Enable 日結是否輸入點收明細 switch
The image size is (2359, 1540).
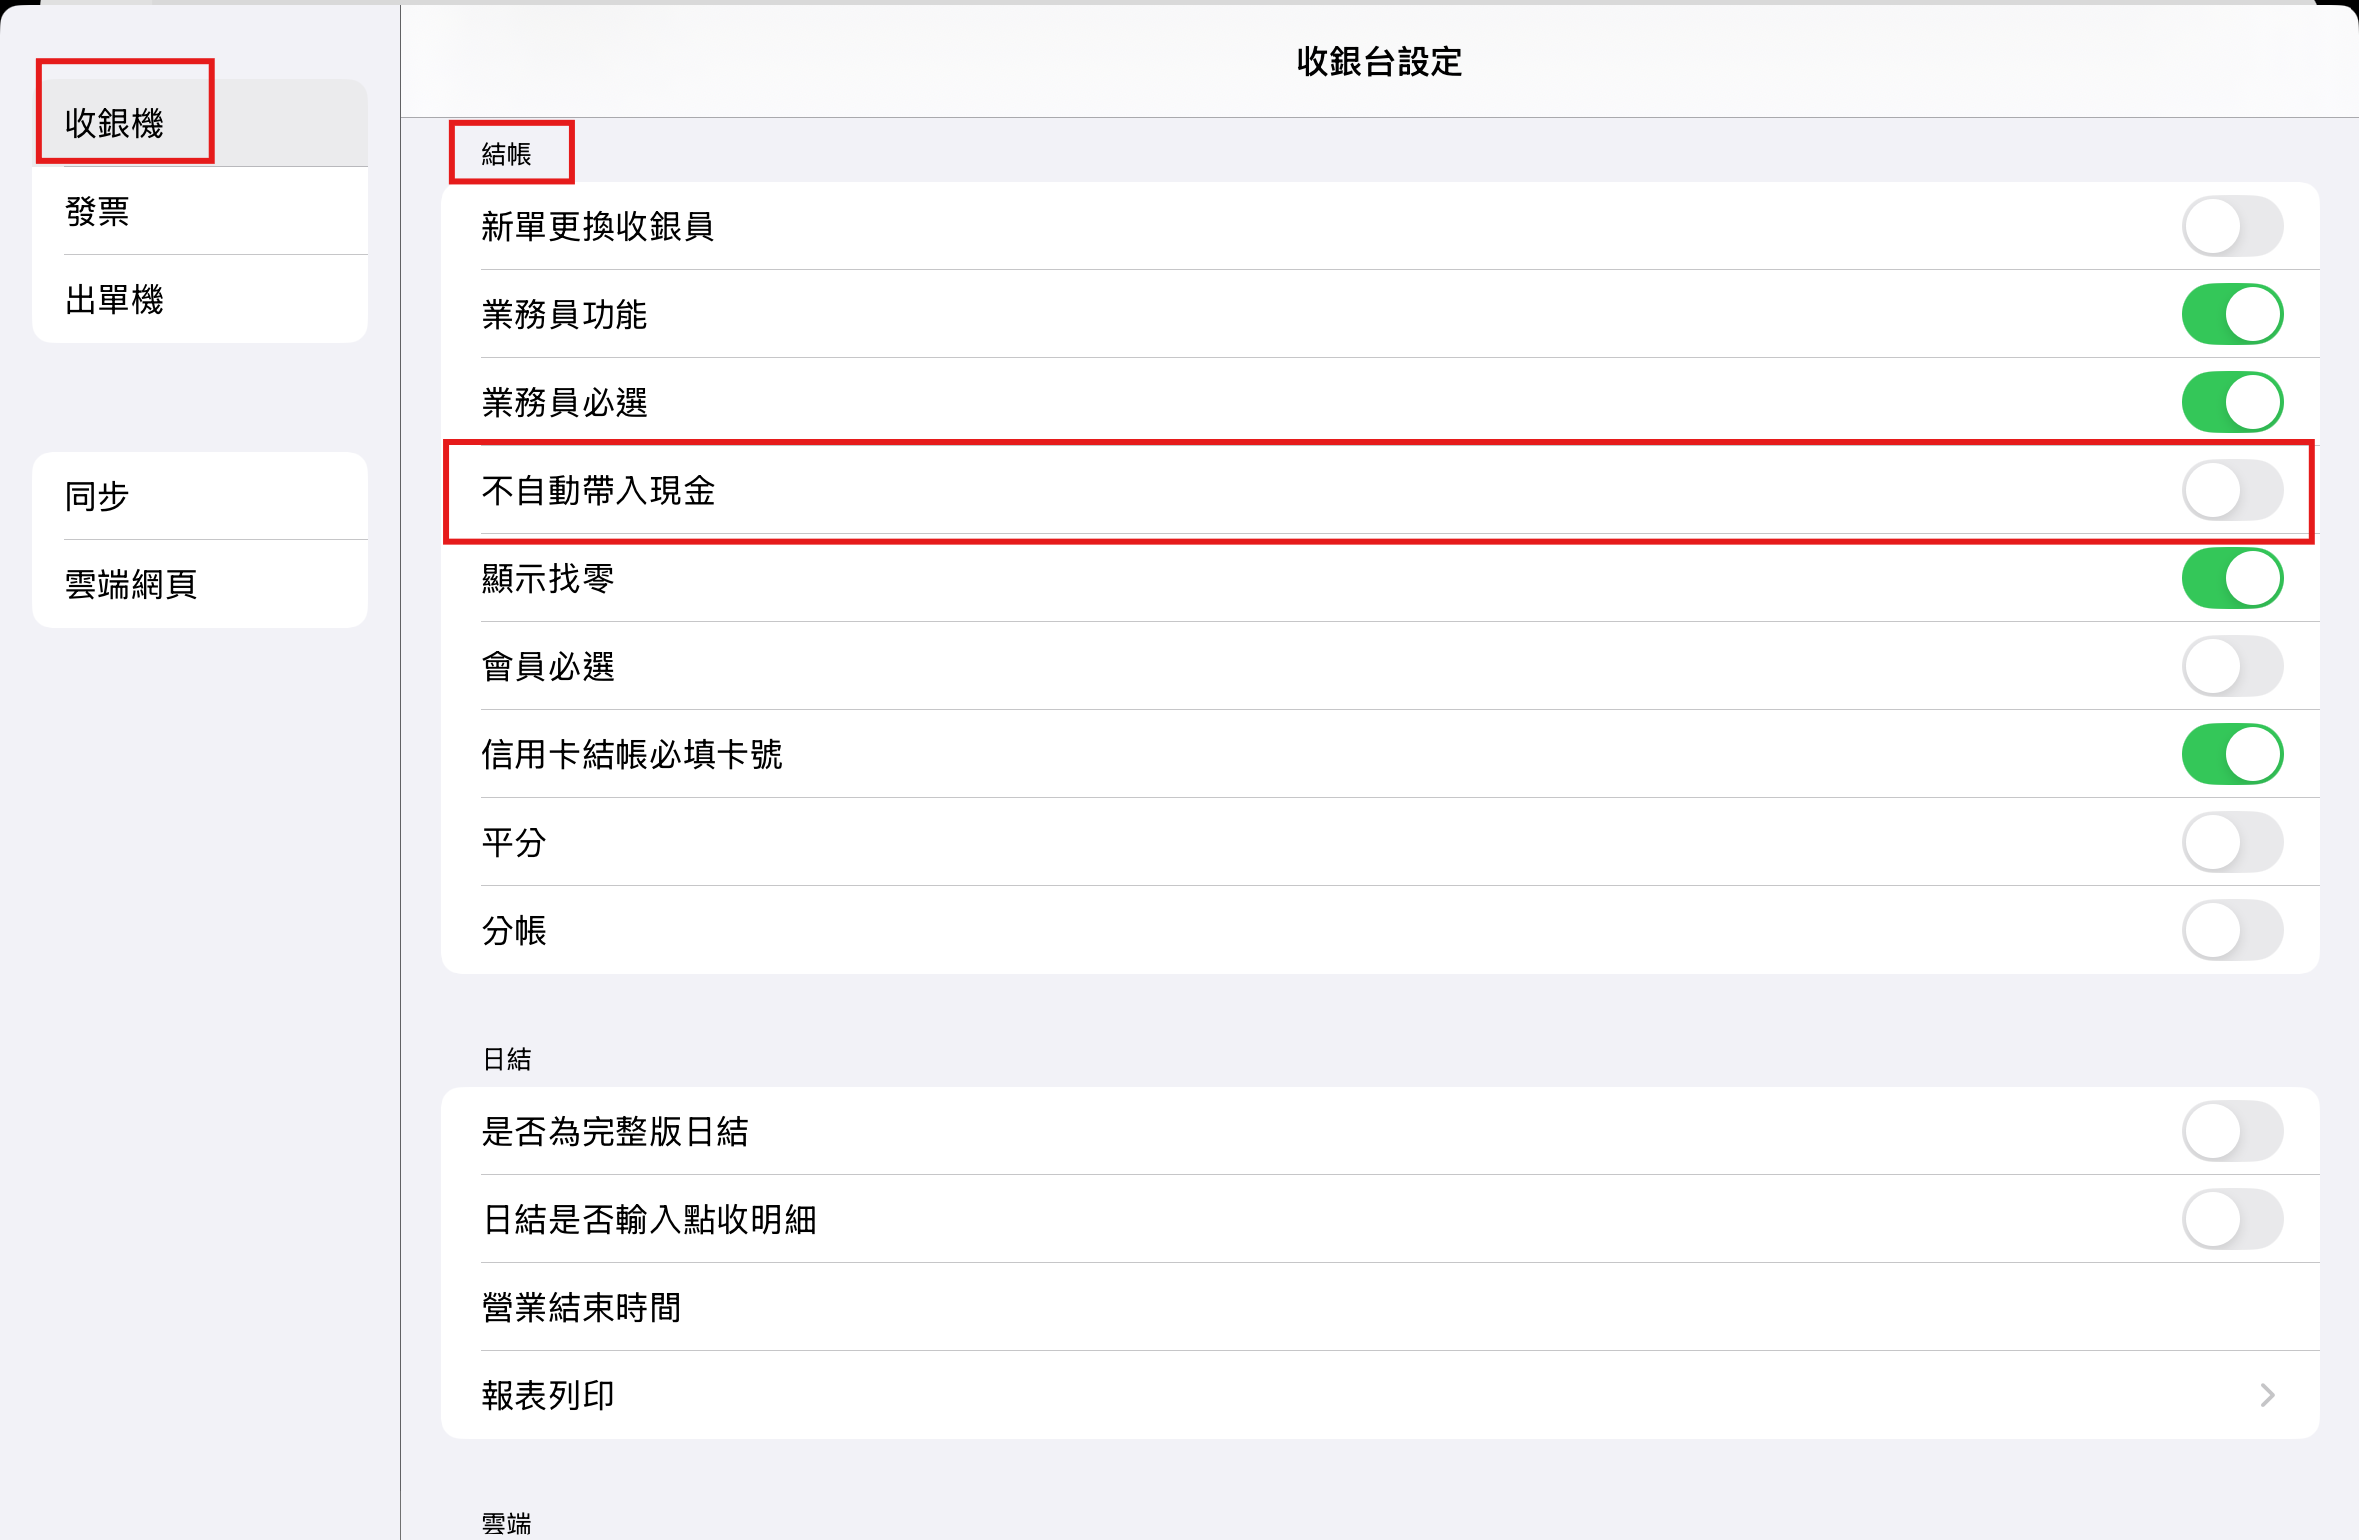click(x=2232, y=1219)
